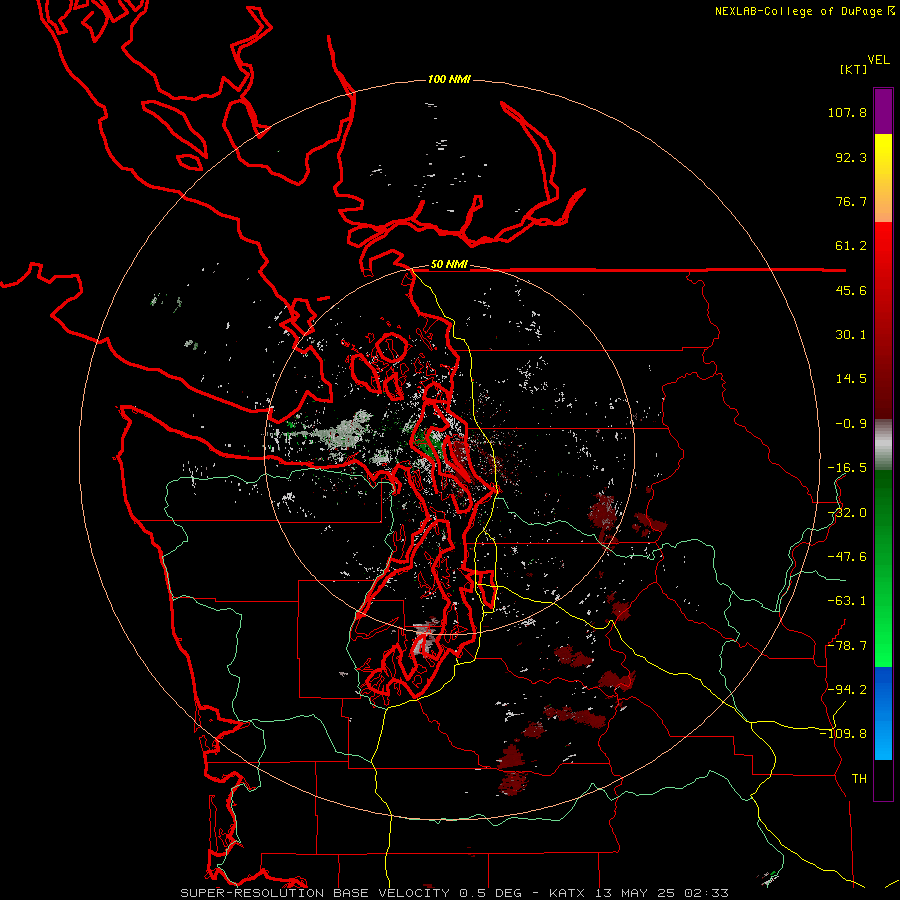Image resolution: width=900 pixels, height=900 pixels.
Task: Click the 61.2 legend value
Action: (x=851, y=246)
